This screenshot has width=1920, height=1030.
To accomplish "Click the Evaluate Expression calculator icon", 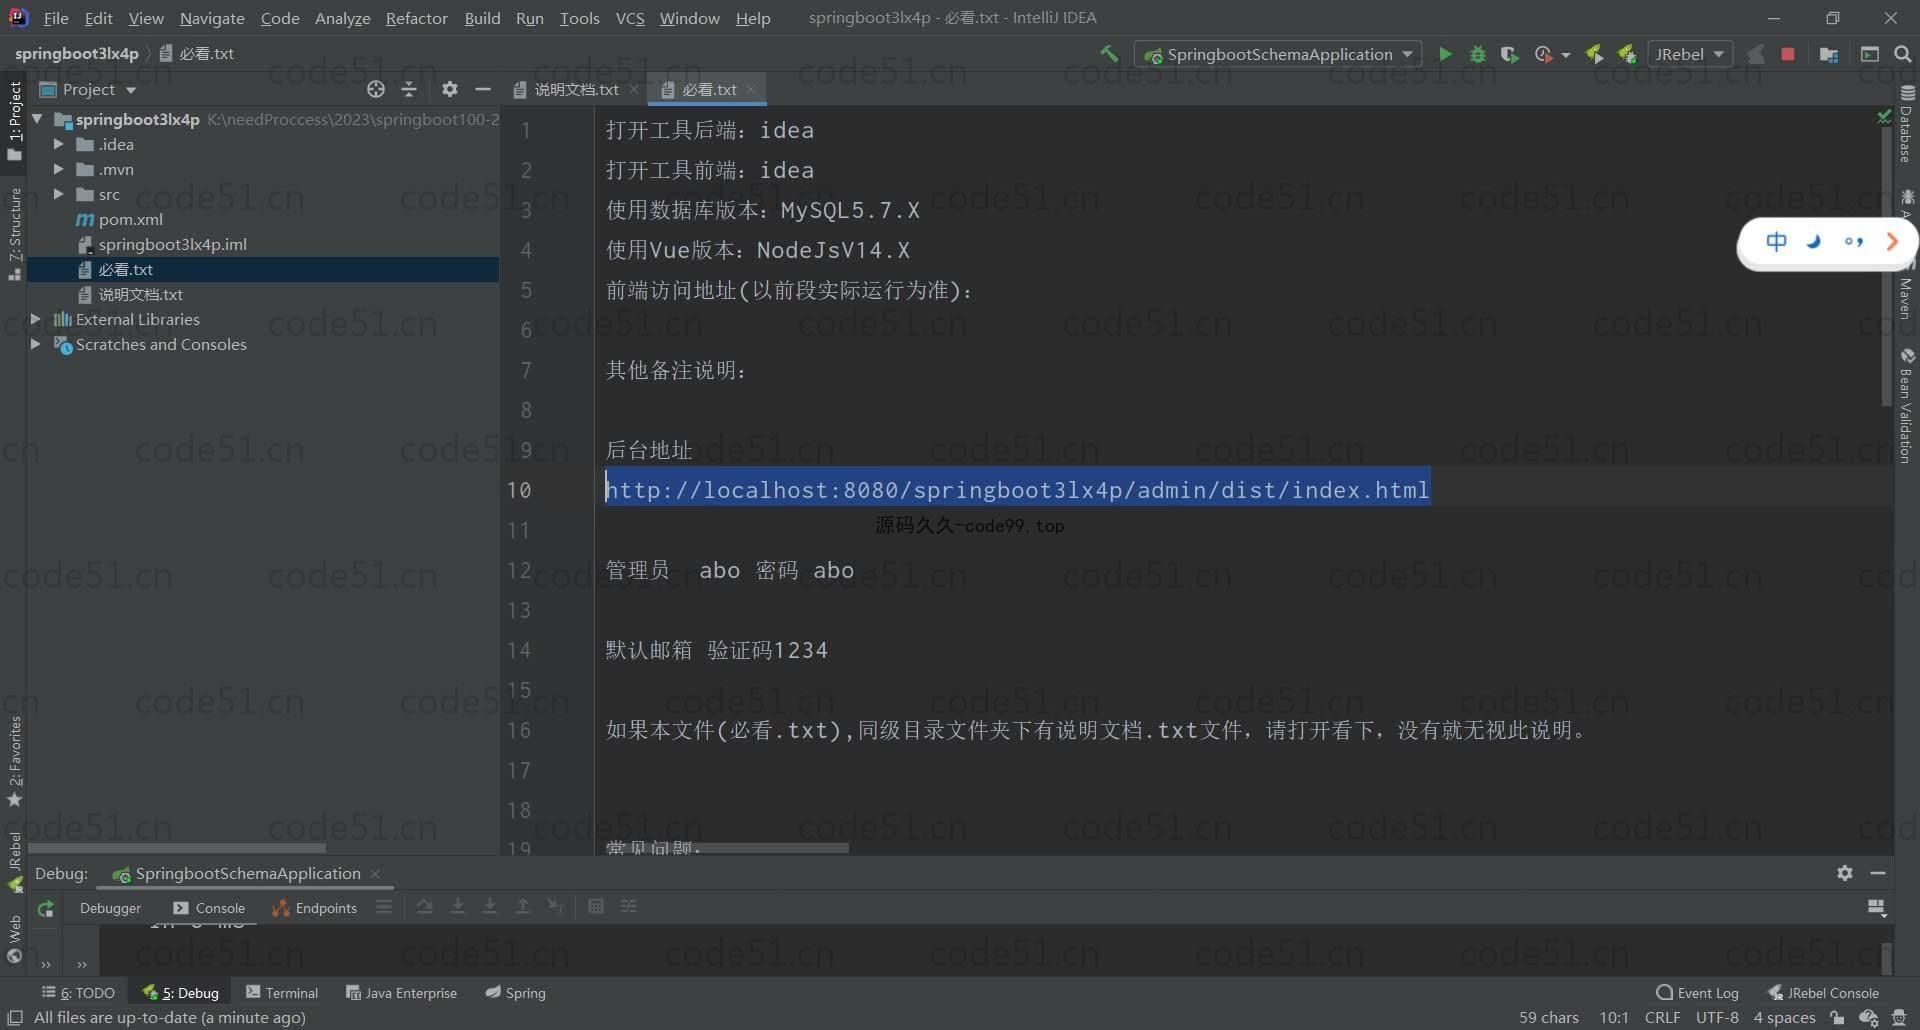I will [596, 907].
